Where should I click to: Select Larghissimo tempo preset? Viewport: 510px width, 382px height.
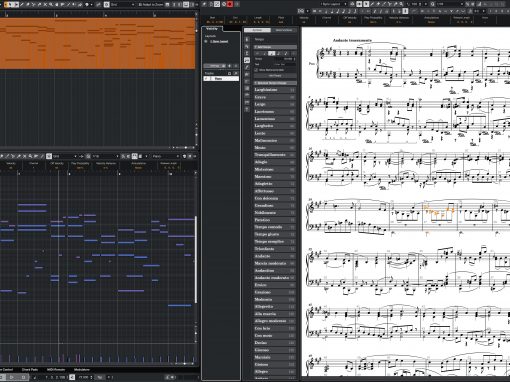coord(275,90)
